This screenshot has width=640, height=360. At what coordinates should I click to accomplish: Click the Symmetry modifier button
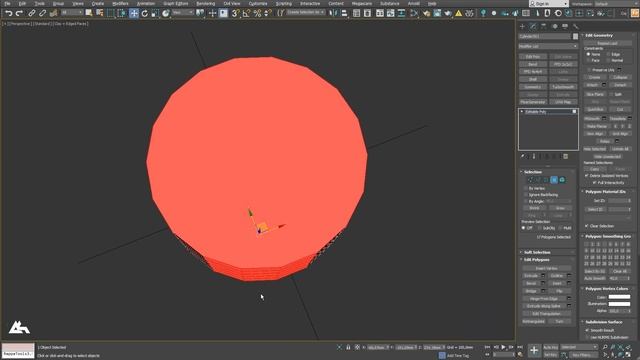pos(533,87)
